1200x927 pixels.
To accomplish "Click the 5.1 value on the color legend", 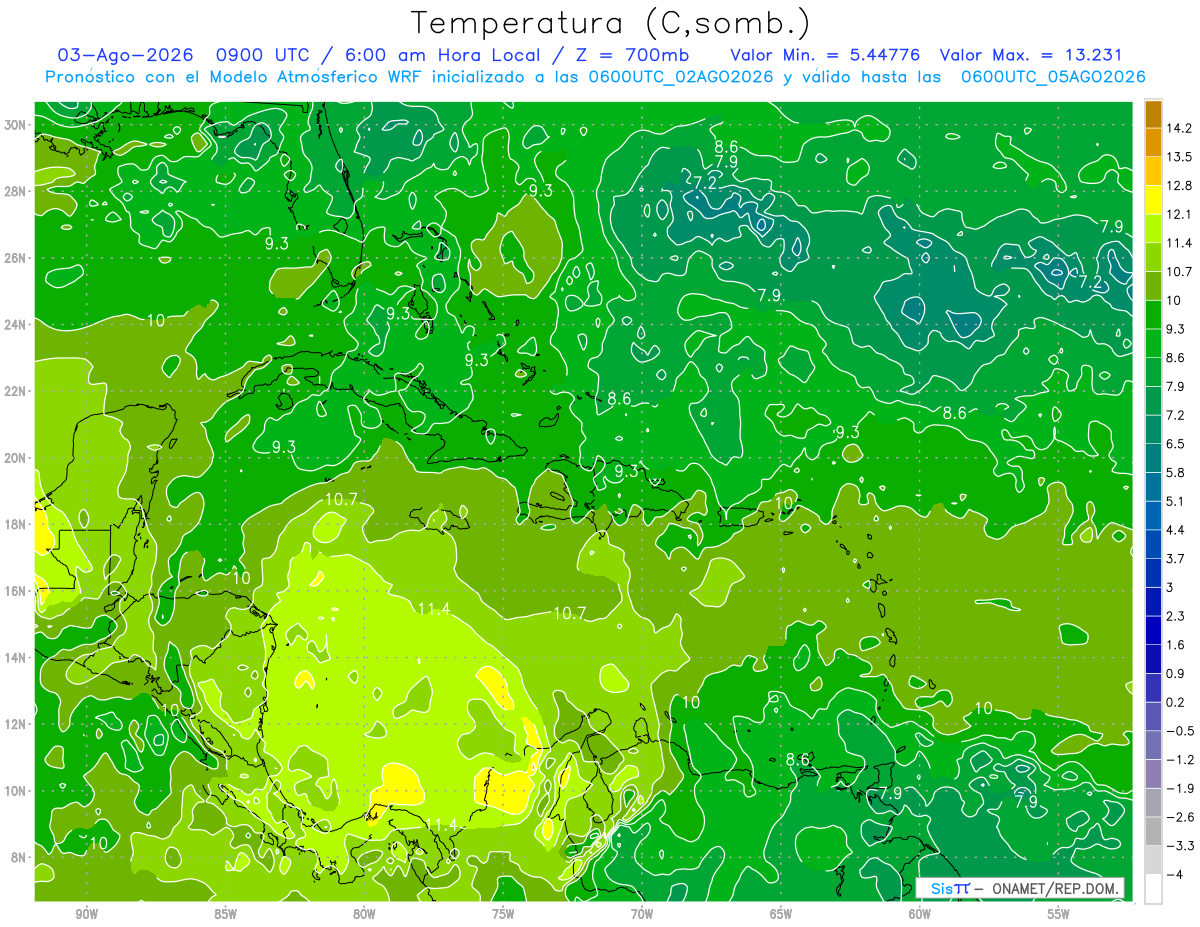I will click(1176, 501).
